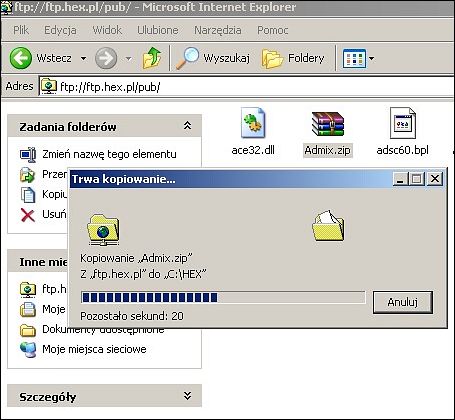Click the copy progress bar

pyautogui.click(x=223, y=297)
